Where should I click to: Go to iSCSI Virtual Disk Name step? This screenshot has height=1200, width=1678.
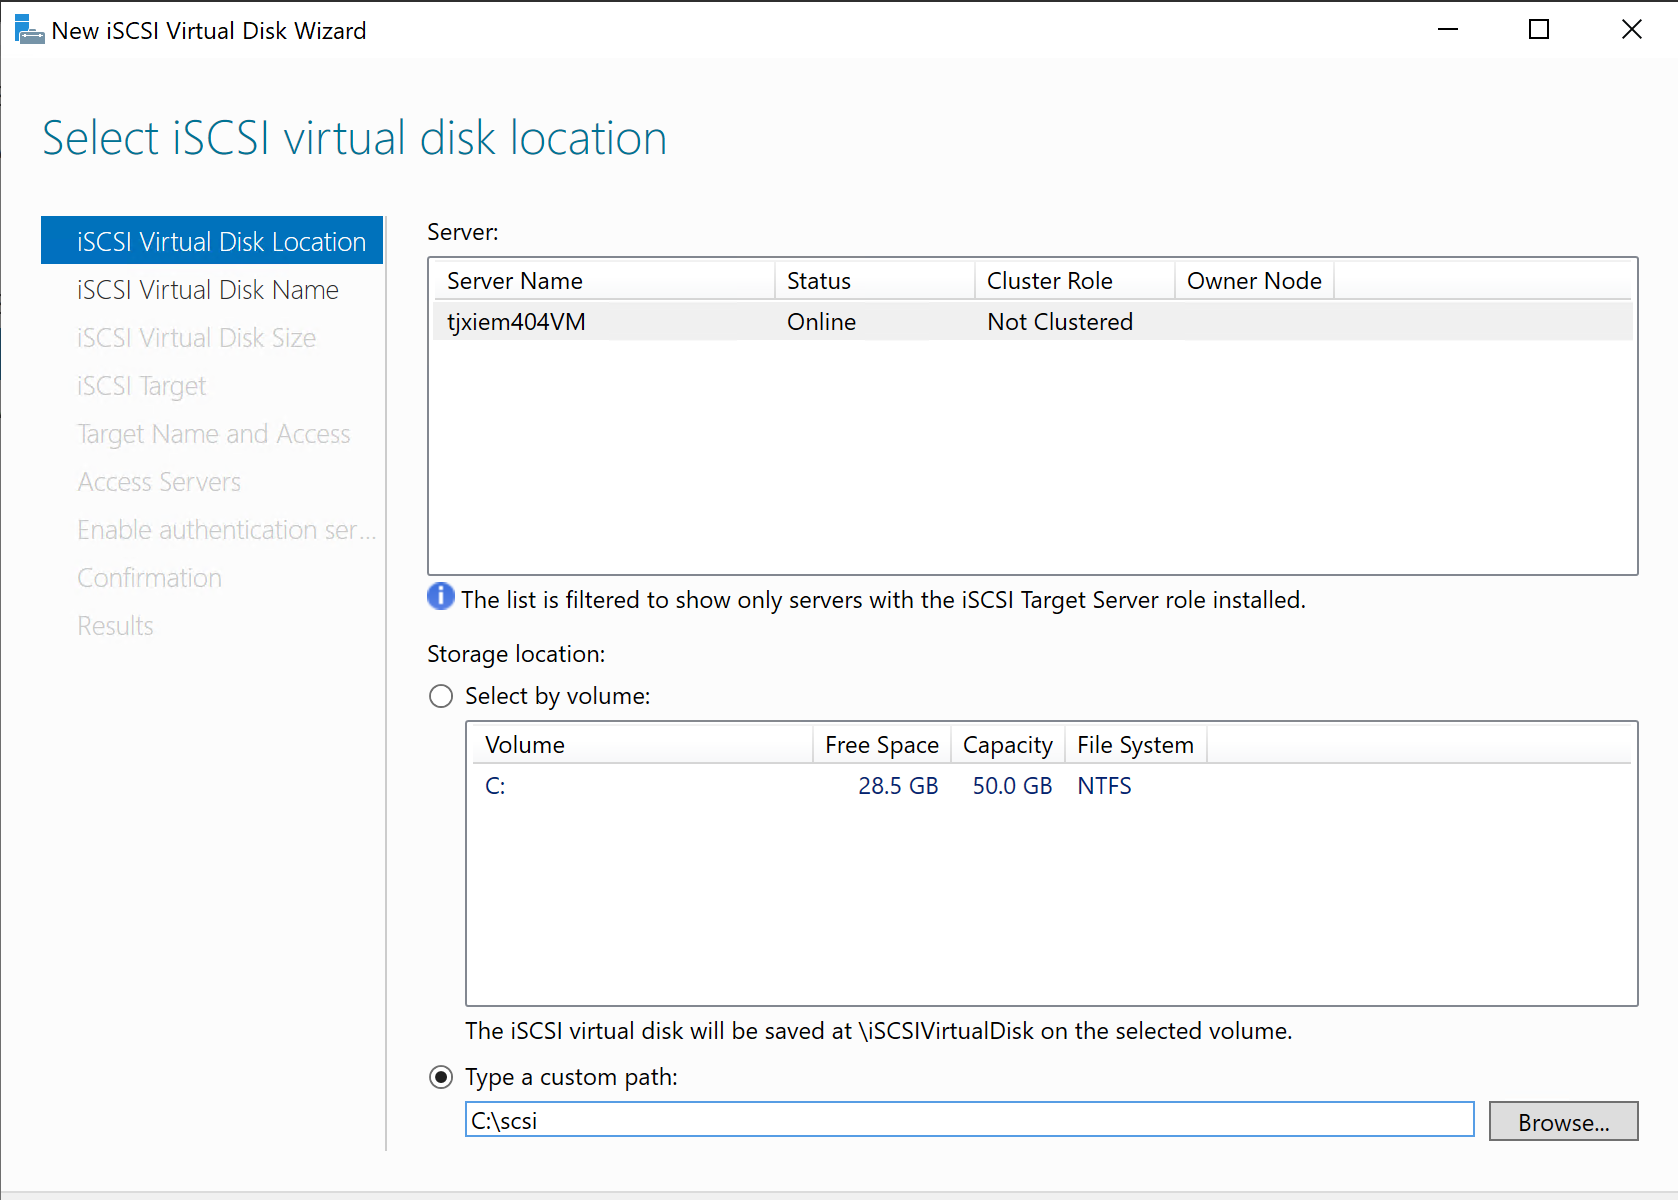208,290
